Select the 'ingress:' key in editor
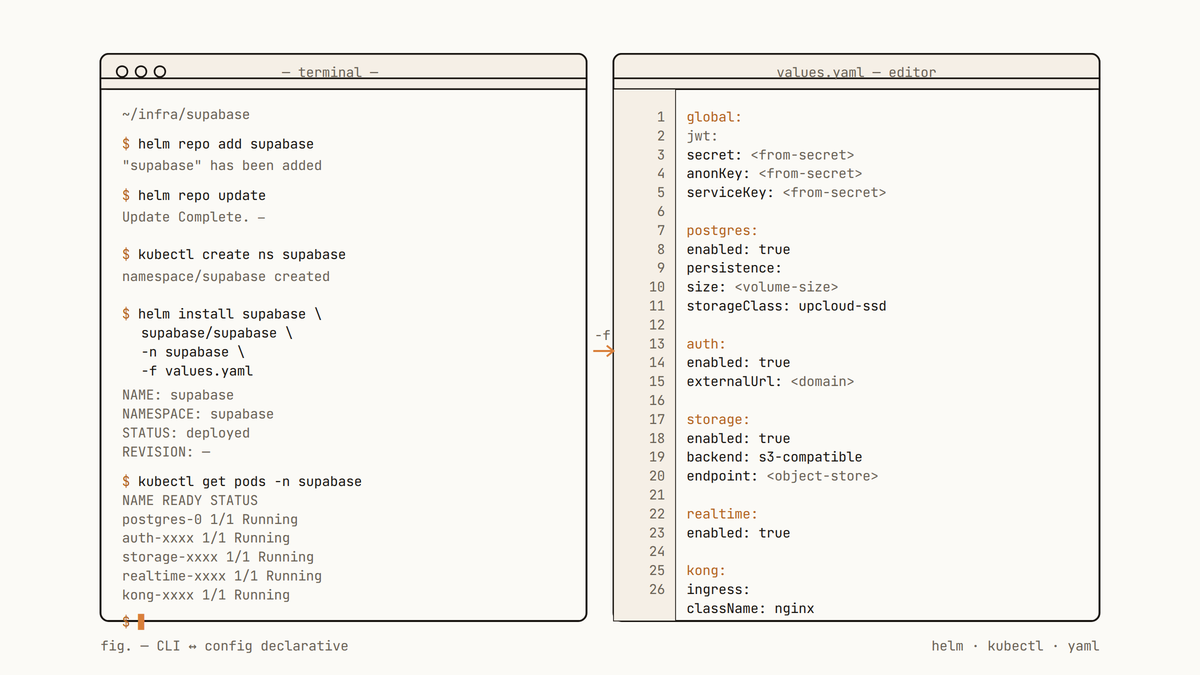Viewport: 1200px width, 675px height. pos(718,589)
